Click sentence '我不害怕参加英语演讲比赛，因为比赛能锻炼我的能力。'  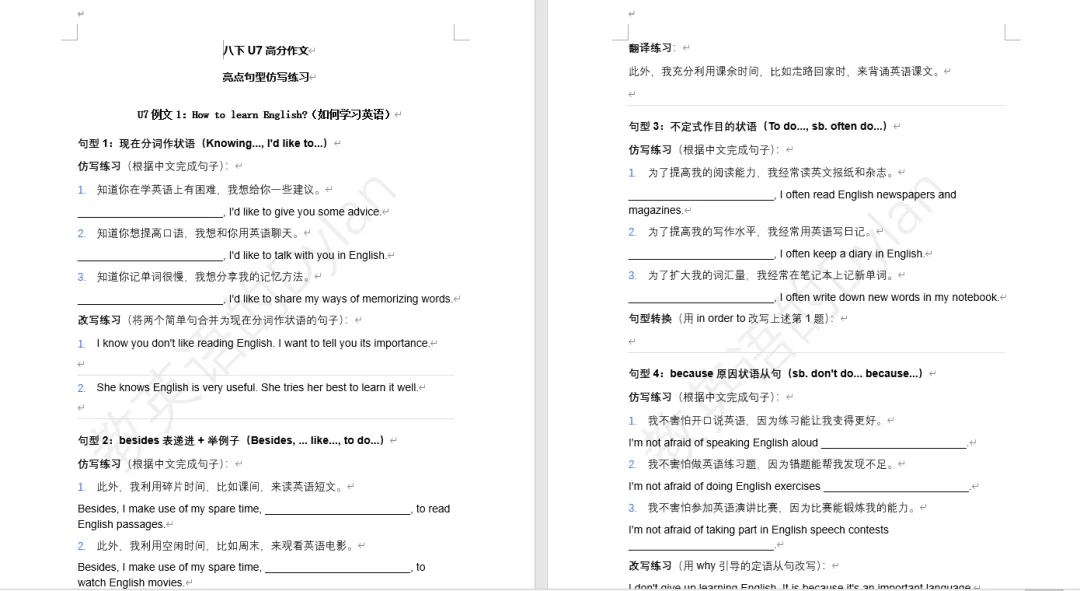pos(782,508)
